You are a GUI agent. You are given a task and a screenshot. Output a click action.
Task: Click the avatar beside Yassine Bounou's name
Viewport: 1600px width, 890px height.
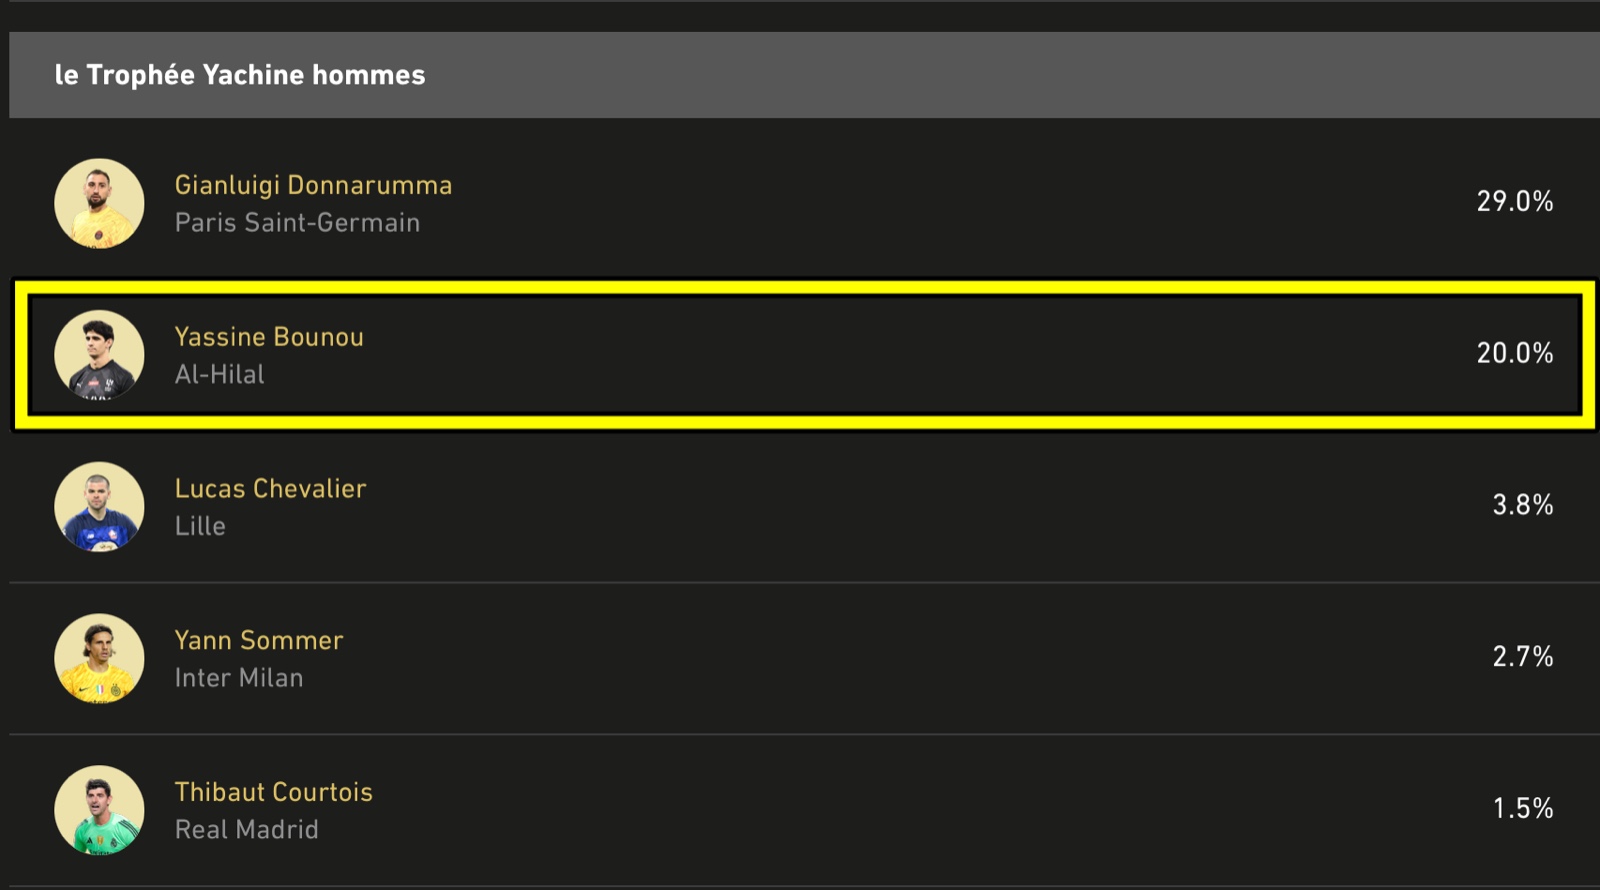[x=99, y=355]
